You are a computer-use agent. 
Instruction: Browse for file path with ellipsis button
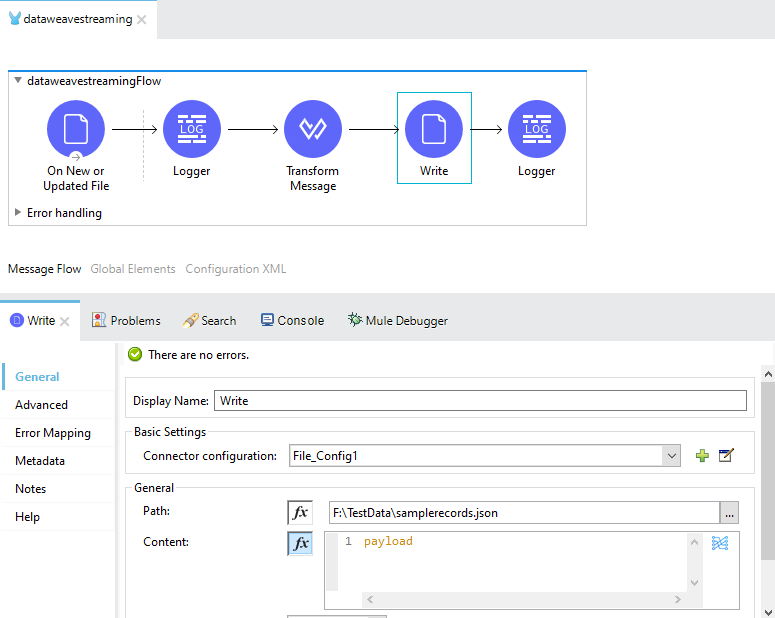tap(730, 513)
